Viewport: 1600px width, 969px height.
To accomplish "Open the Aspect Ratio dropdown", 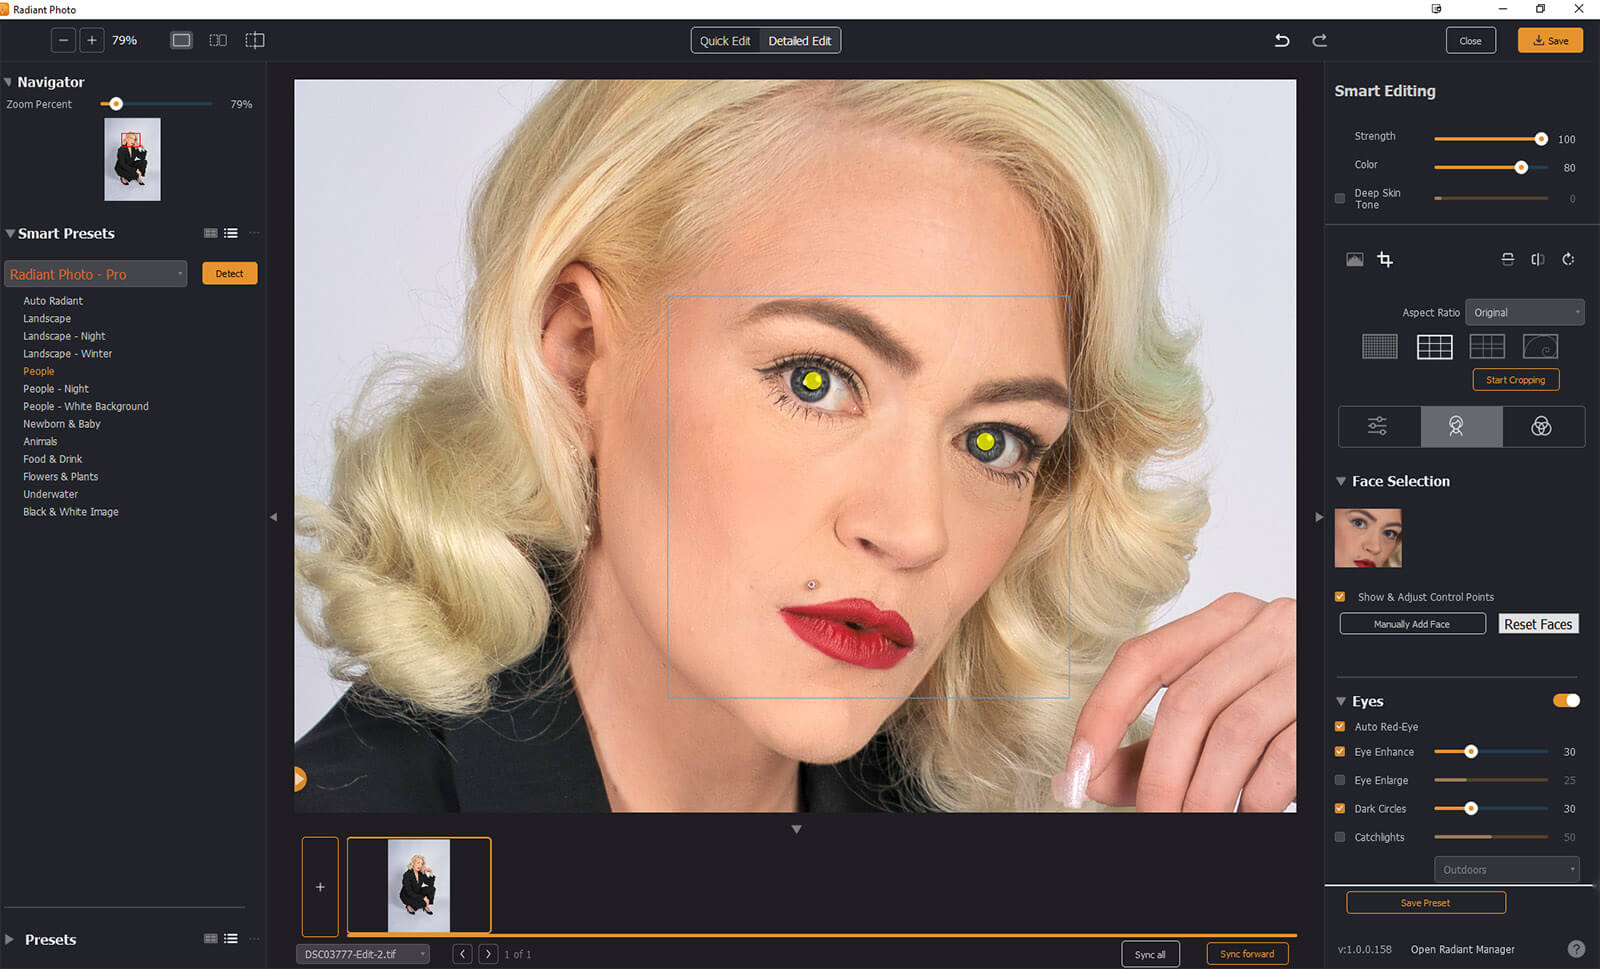I will 1524,313.
